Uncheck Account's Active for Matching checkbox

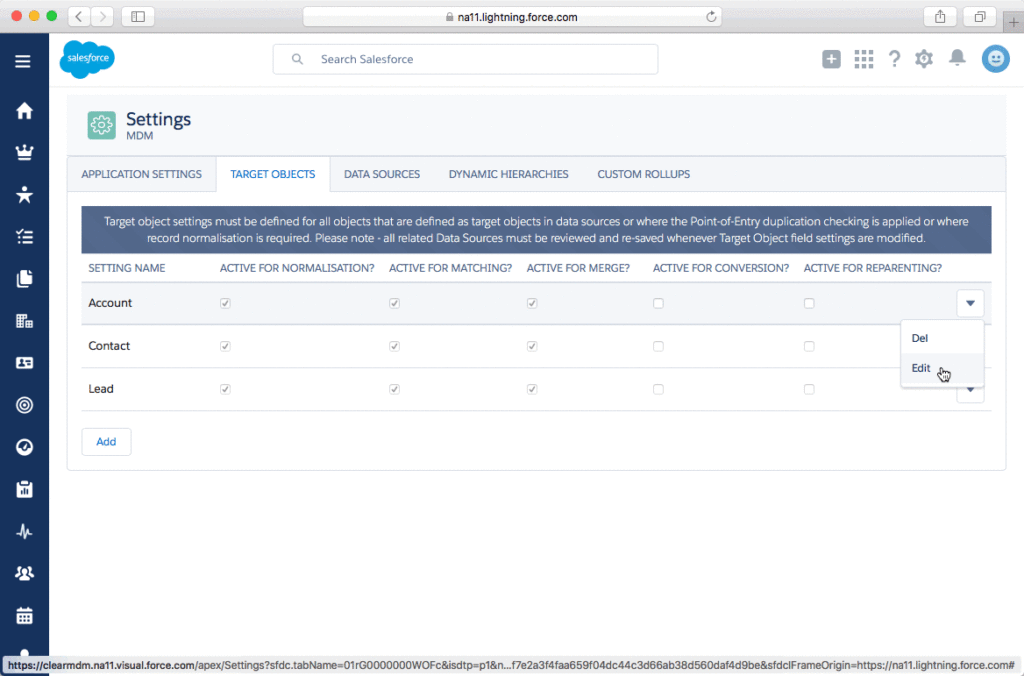click(394, 303)
